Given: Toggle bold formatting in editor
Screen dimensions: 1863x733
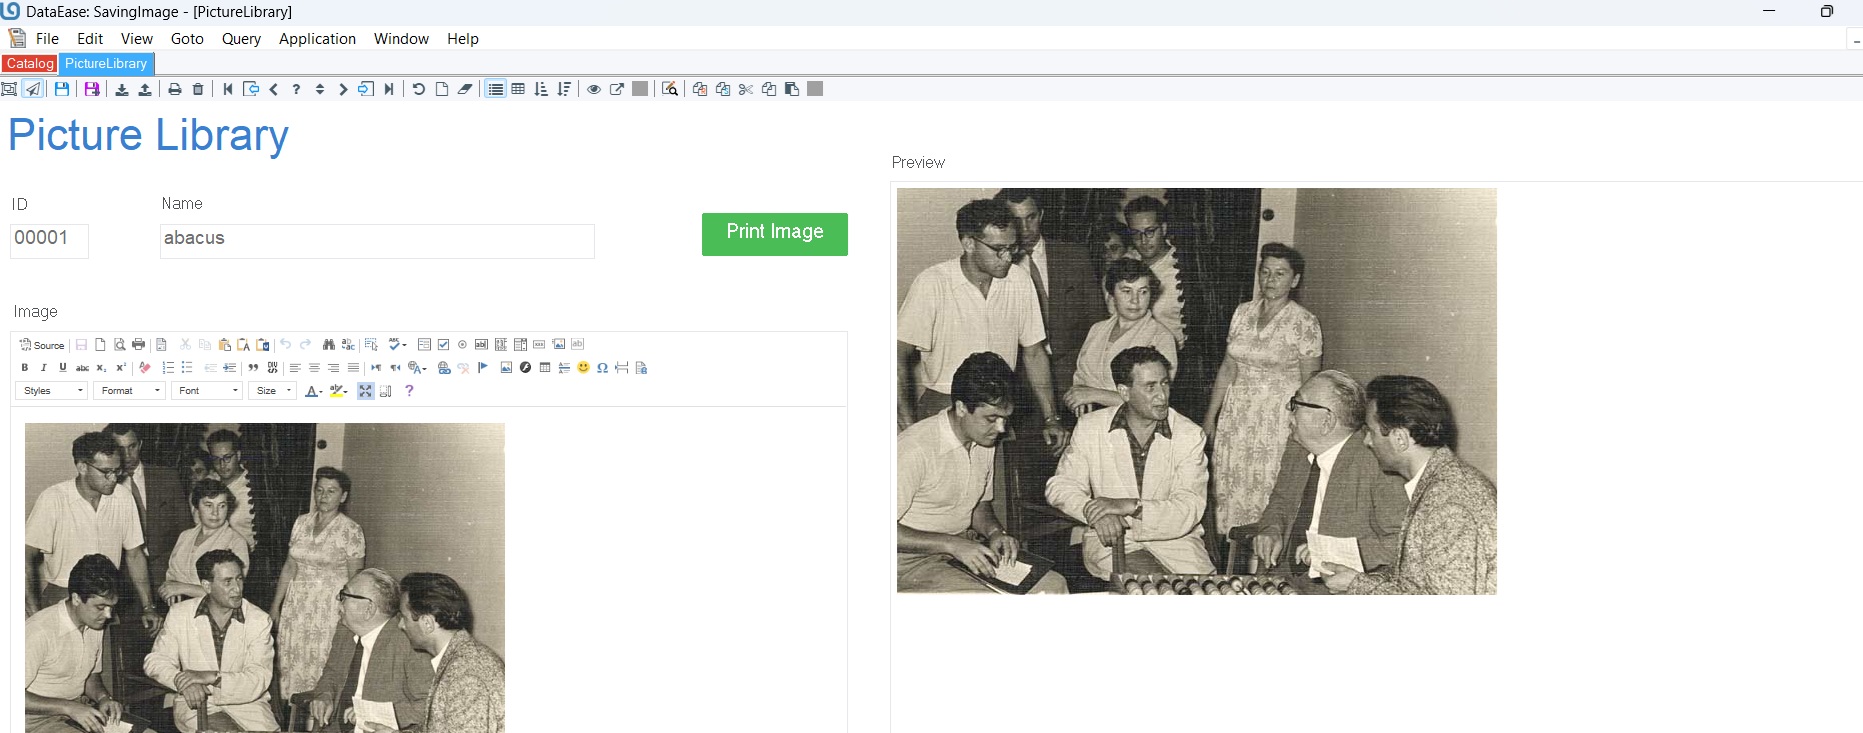Looking at the screenshot, I should pyautogui.click(x=25, y=368).
